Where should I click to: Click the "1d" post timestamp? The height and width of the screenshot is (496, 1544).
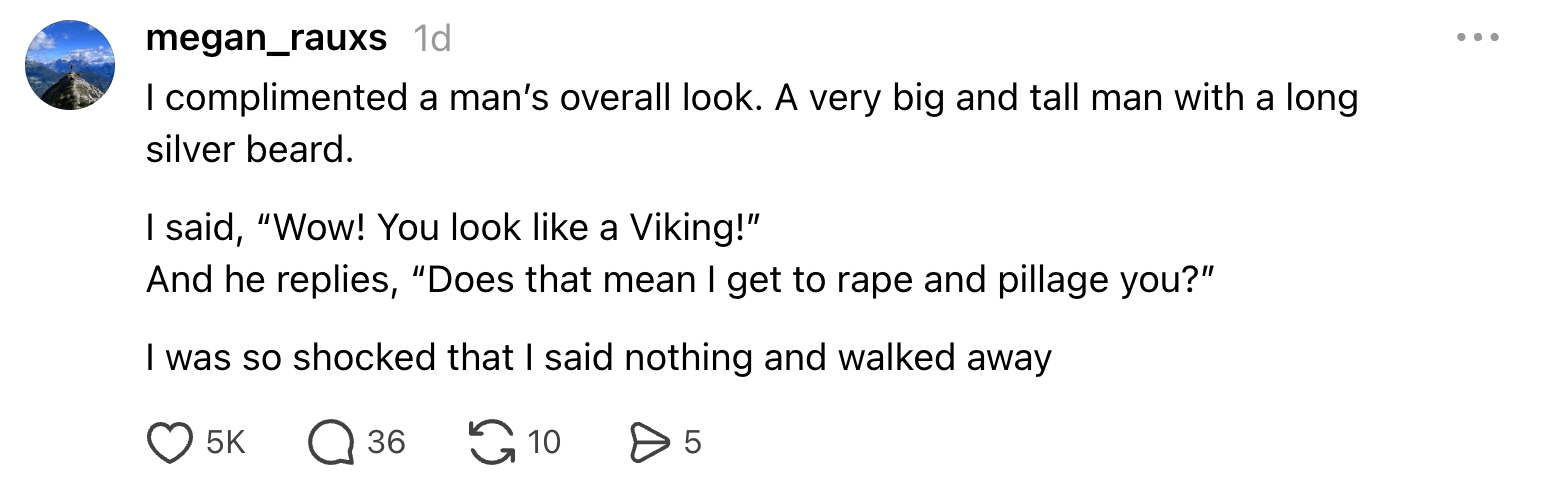coord(432,38)
